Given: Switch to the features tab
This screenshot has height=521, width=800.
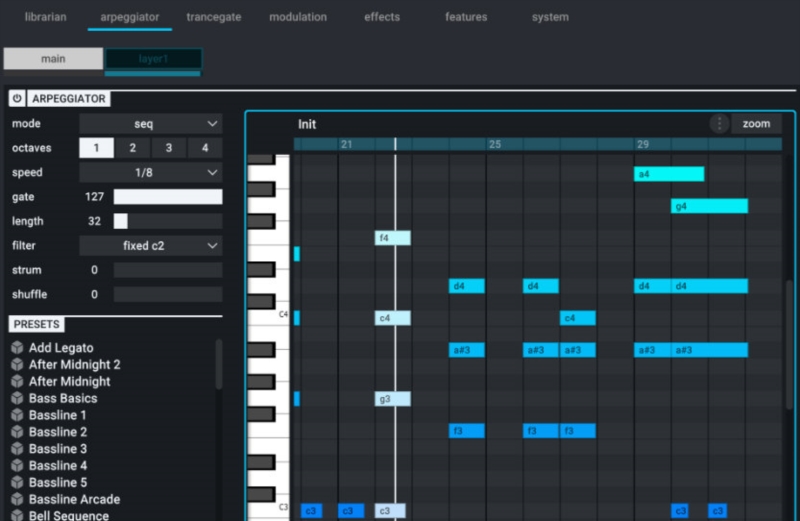Looking at the screenshot, I should pos(466,17).
